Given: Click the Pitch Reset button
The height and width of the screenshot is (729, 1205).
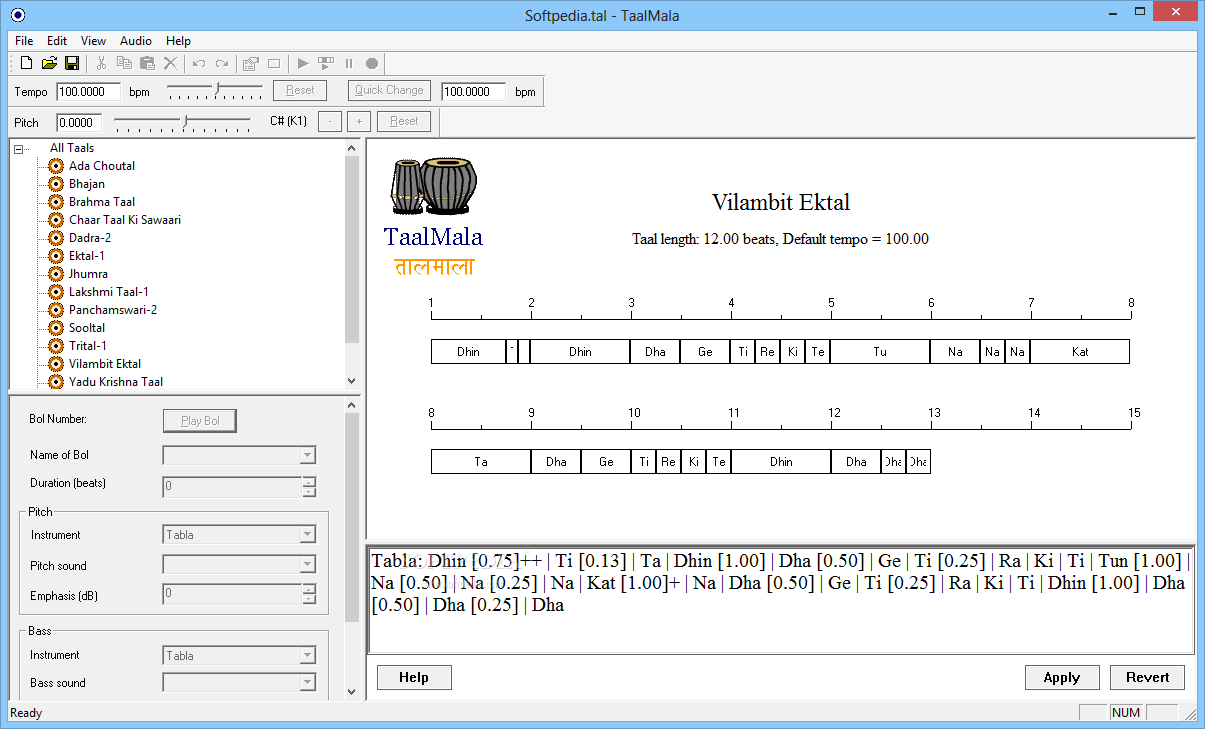Looking at the screenshot, I should [x=404, y=122].
